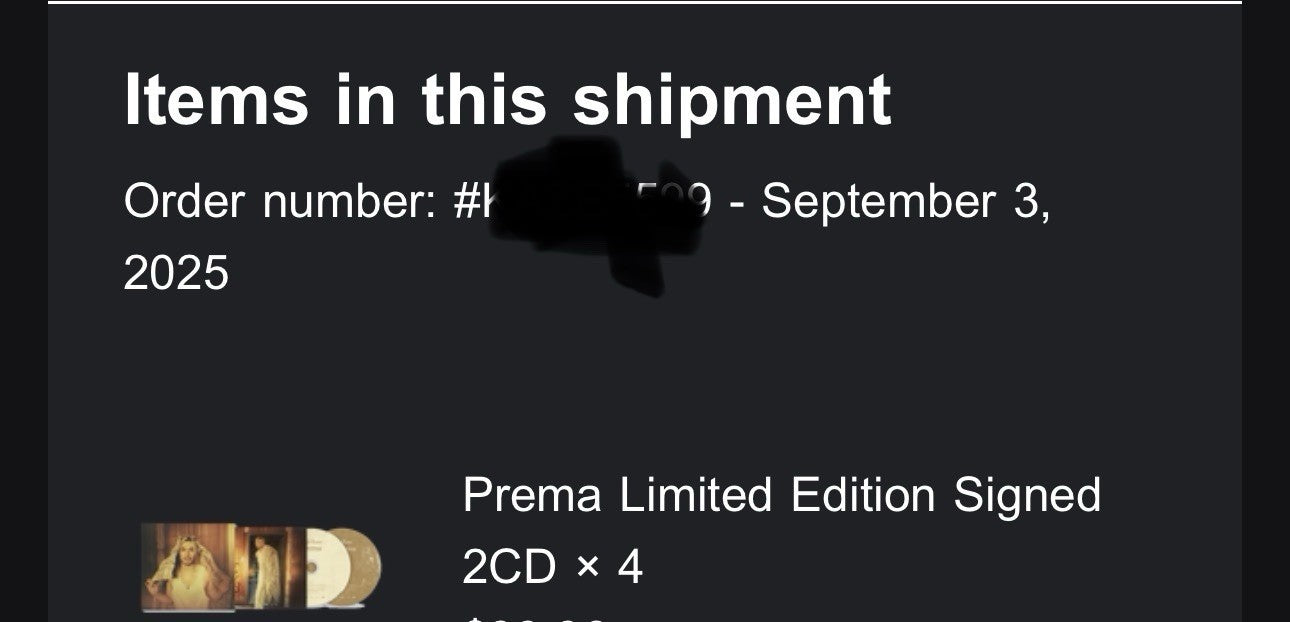1290x622 pixels.
Task: Click the first album cover photo
Action: coord(187,566)
